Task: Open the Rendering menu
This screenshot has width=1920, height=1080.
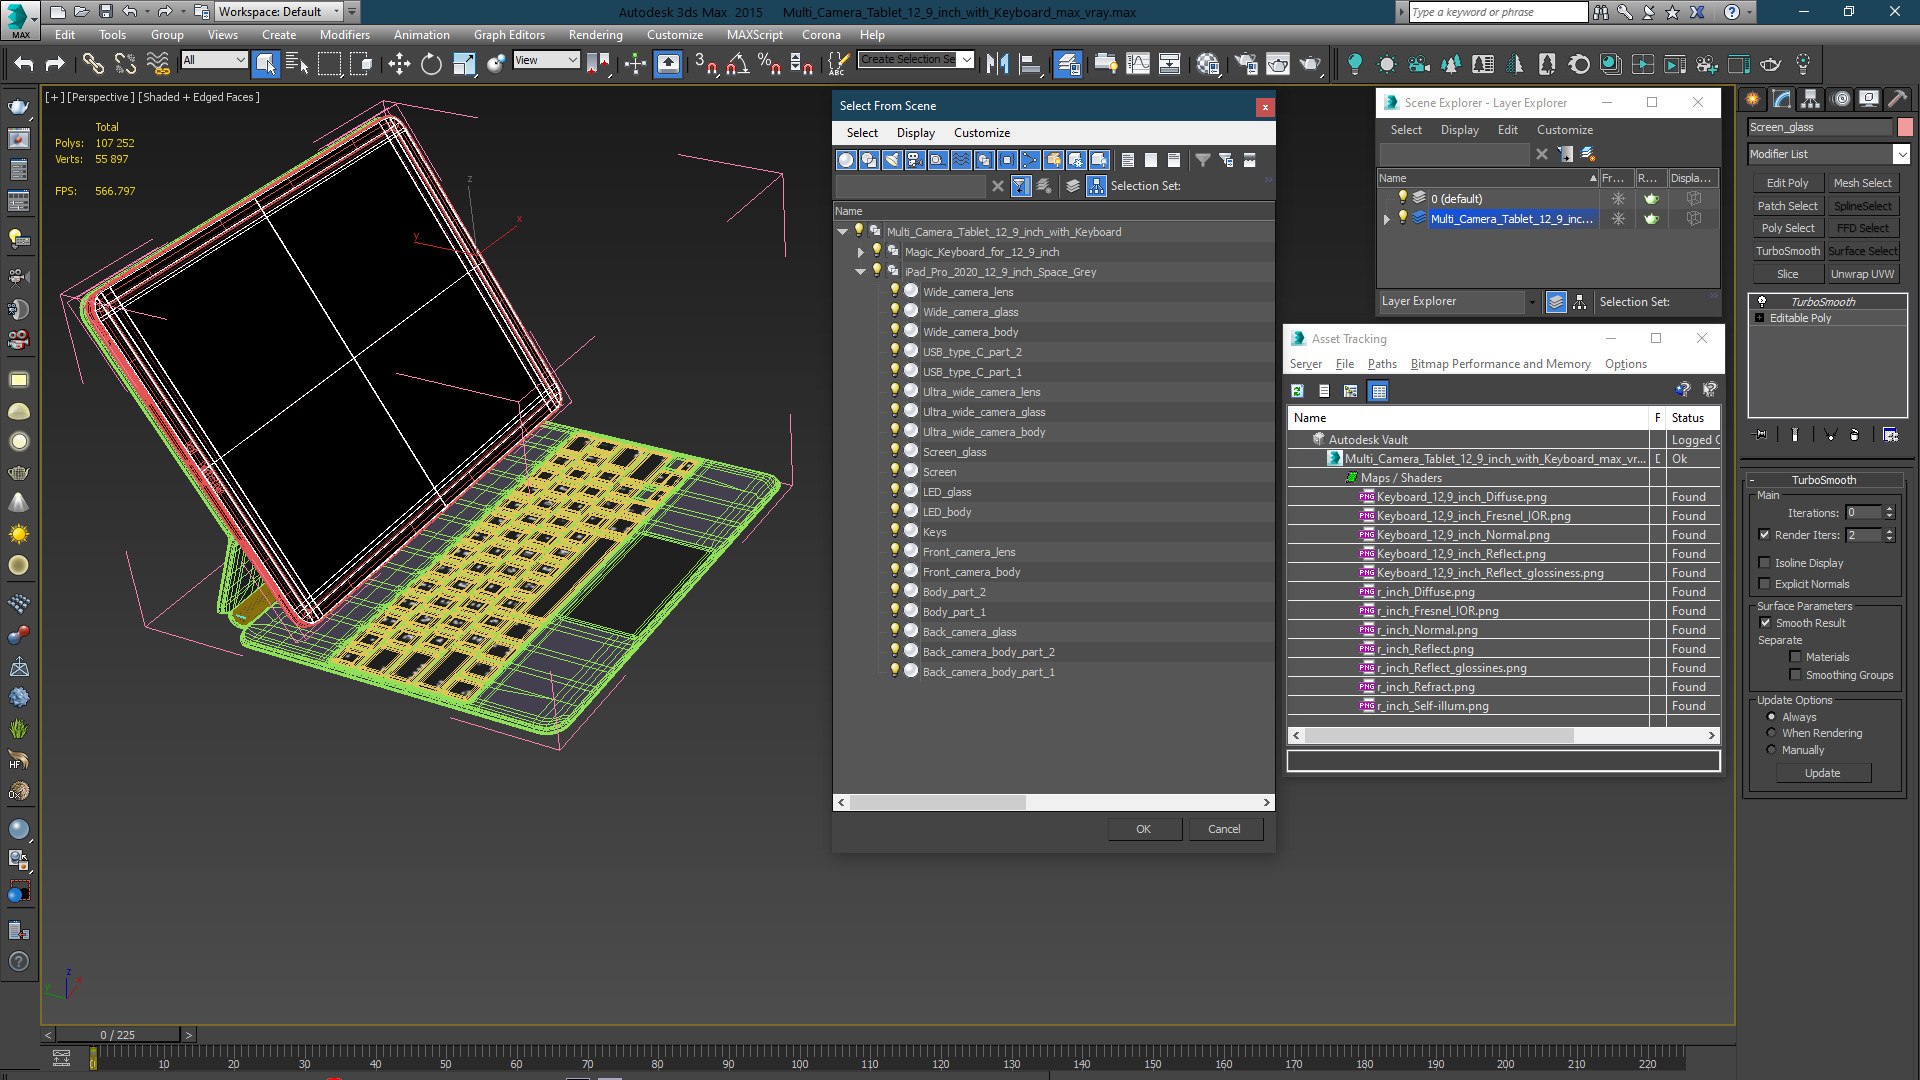Action: [x=595, y=34]
